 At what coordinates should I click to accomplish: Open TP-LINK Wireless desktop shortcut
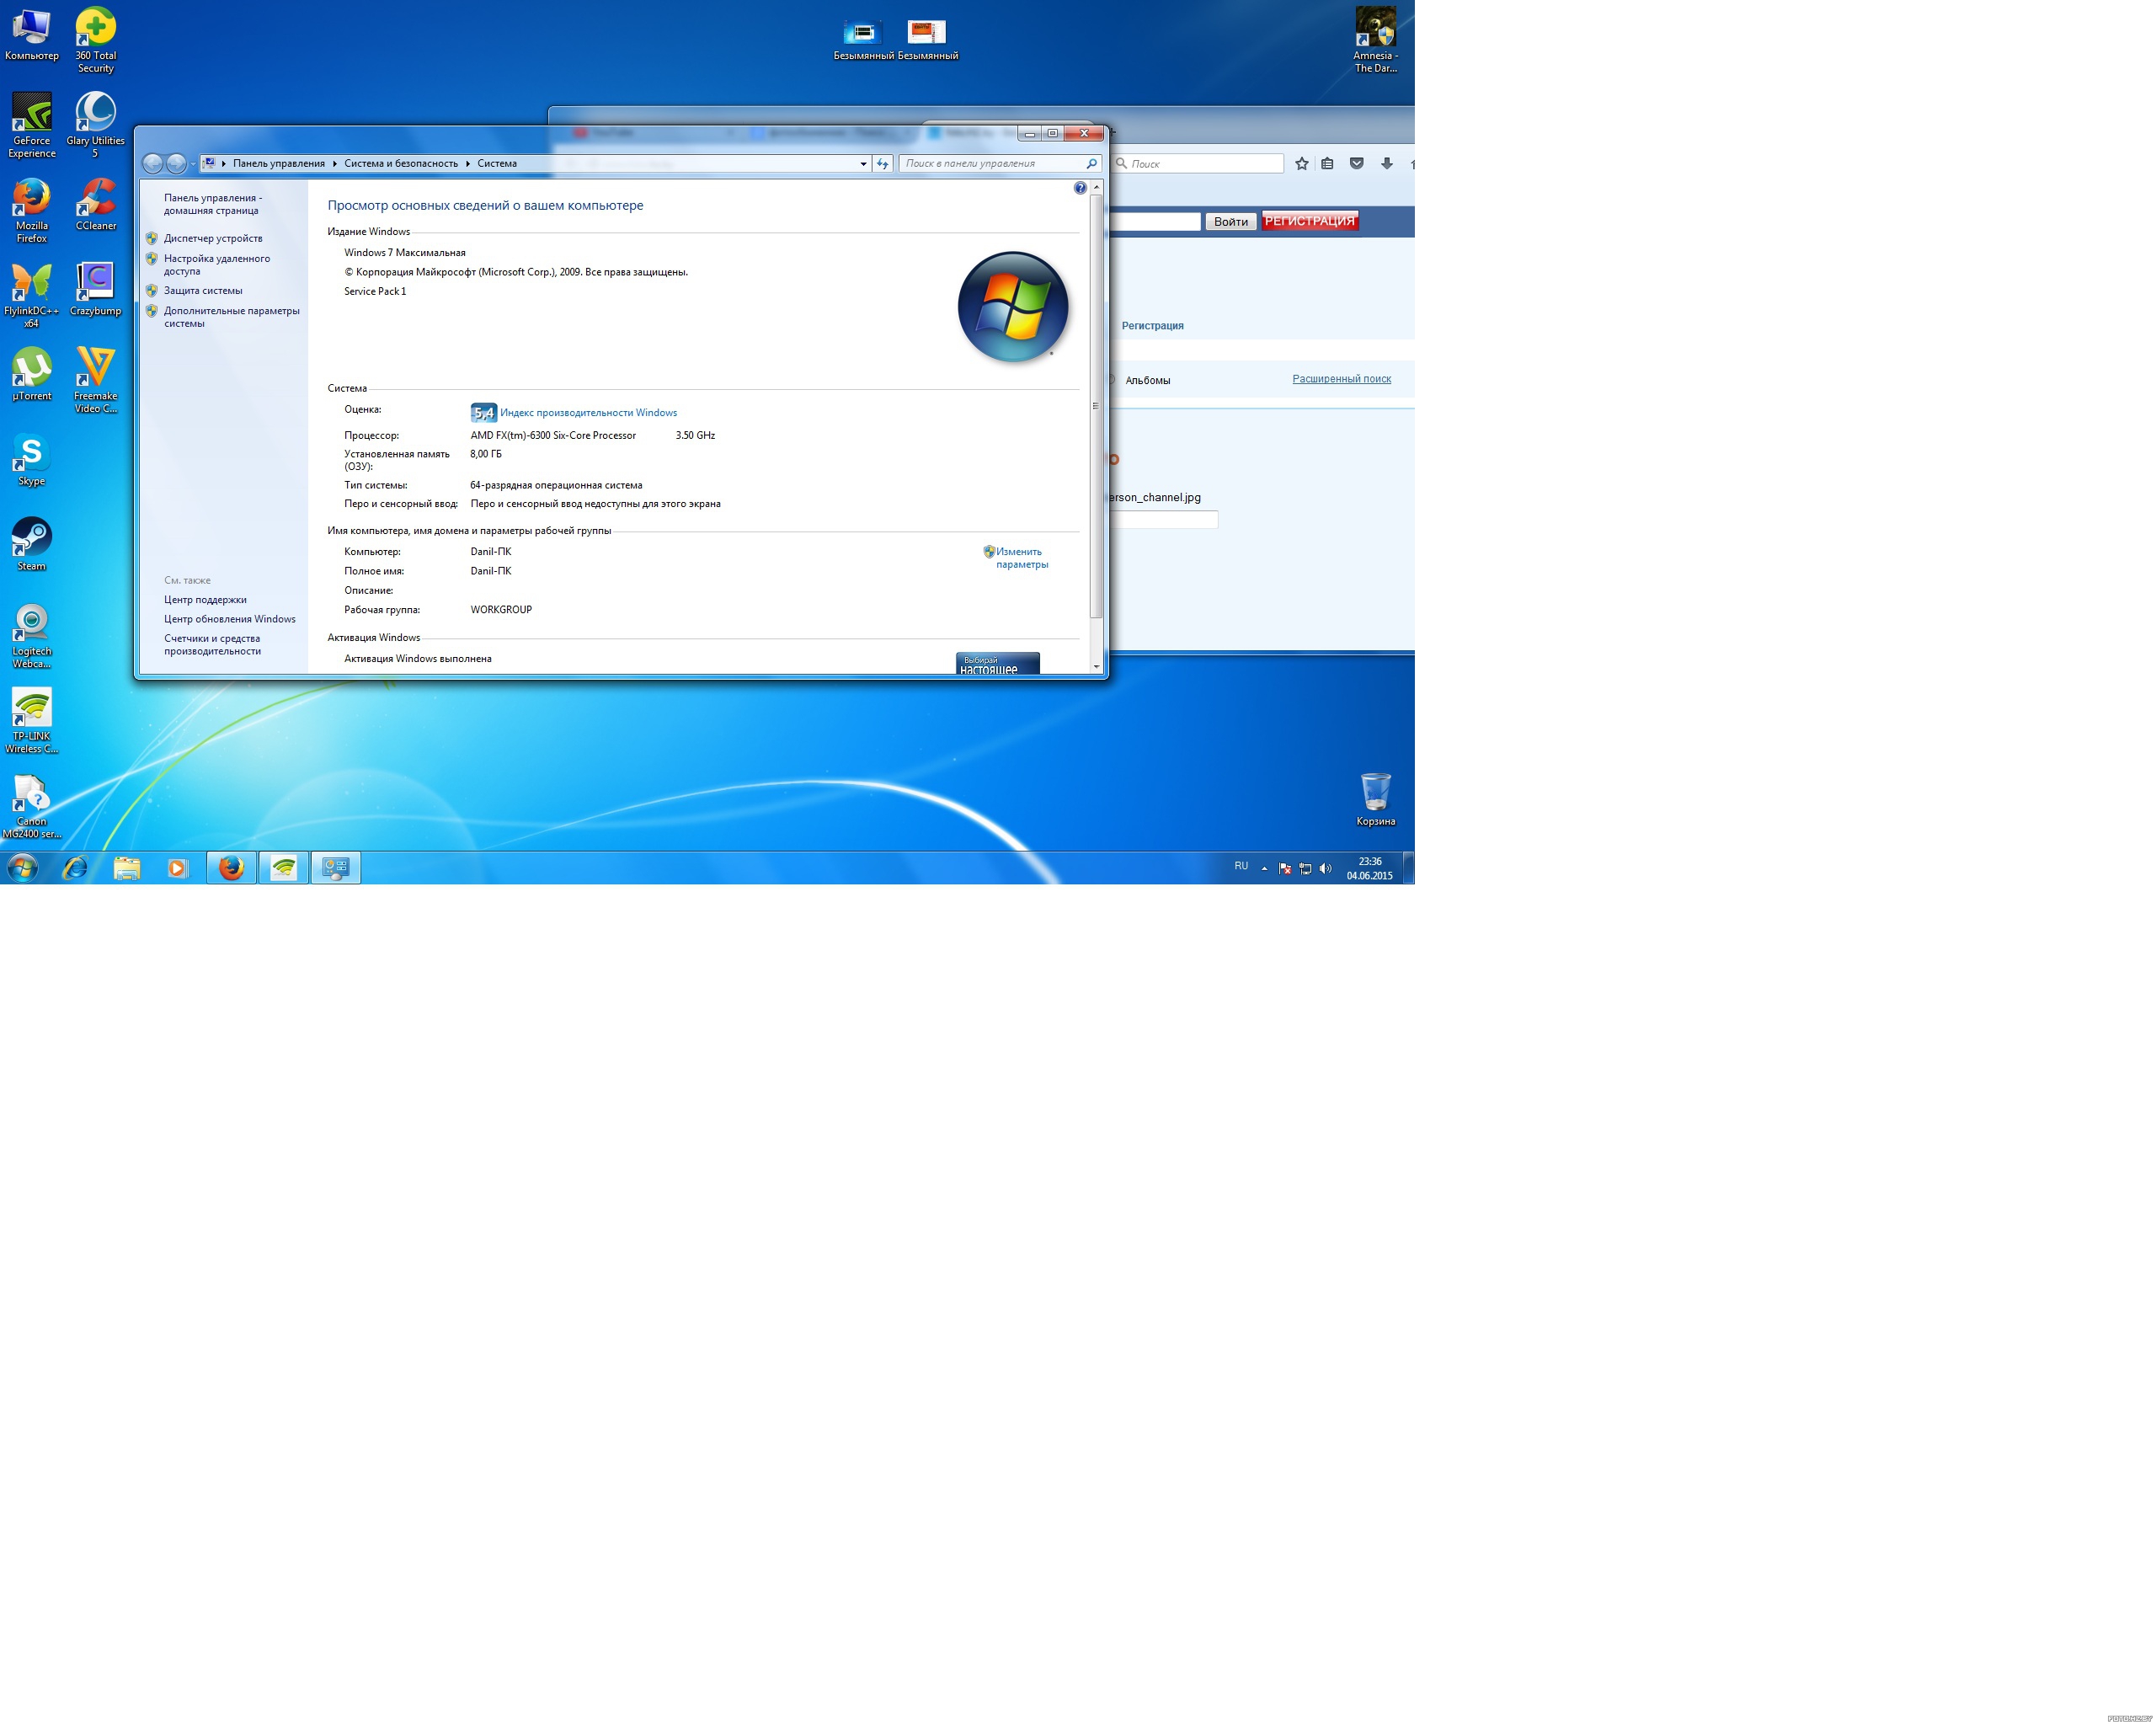(x=31, y=721)
